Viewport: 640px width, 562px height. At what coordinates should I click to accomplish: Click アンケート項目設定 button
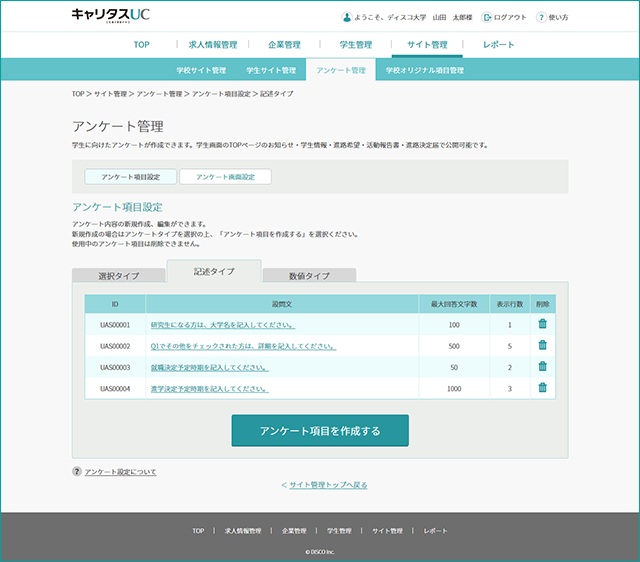click(131, 177)
